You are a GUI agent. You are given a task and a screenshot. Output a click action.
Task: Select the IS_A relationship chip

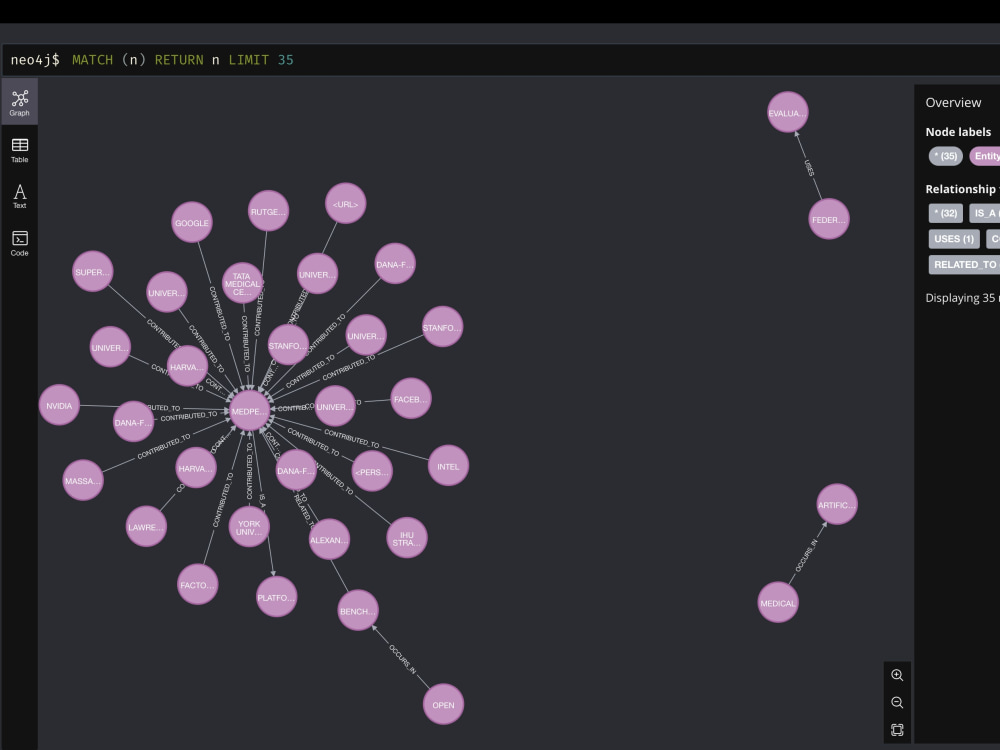(985, 213)
